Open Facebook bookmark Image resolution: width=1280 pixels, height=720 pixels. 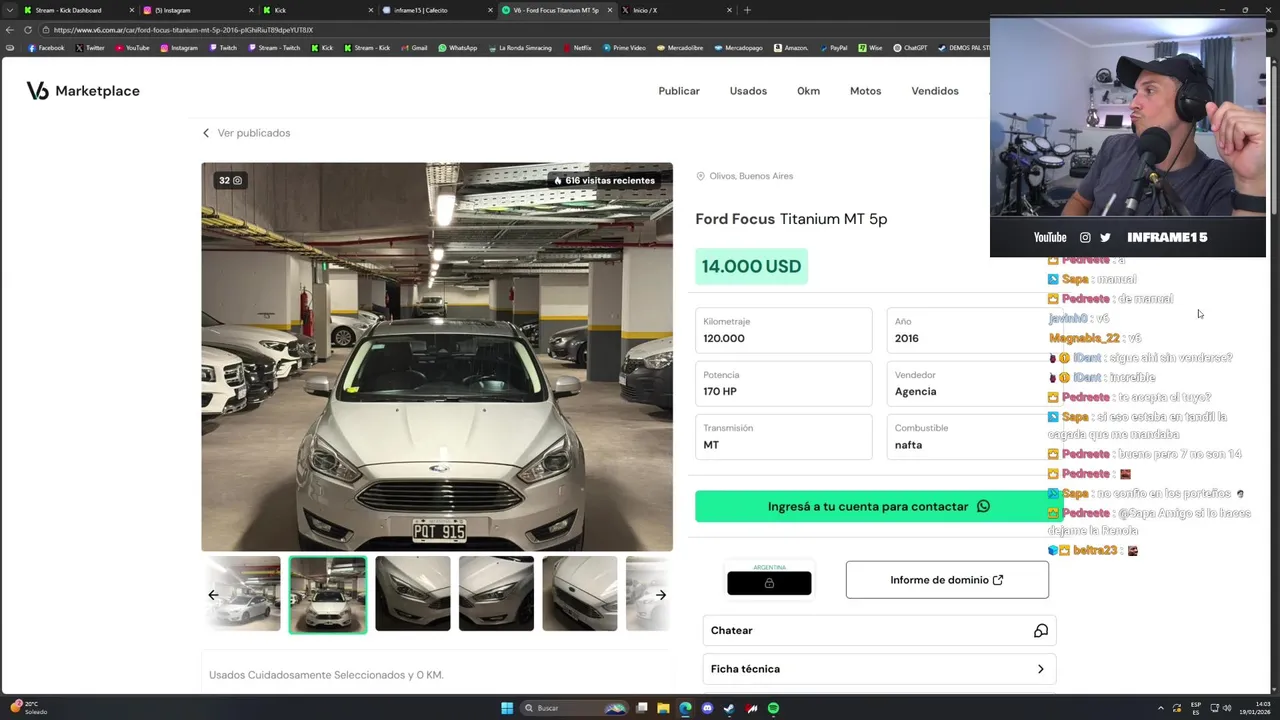click(46, 48)
